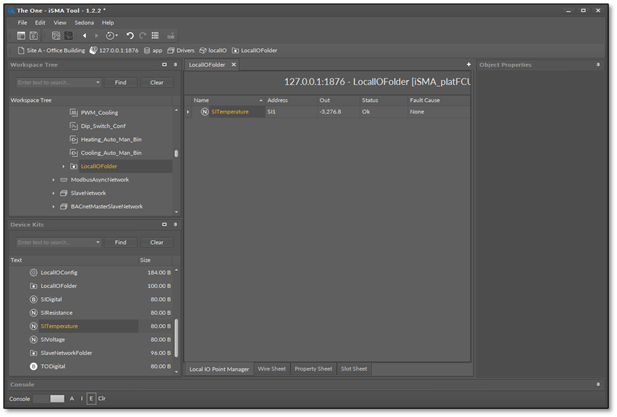Click the history clock icon in toolbar

[x=110, y=36]
